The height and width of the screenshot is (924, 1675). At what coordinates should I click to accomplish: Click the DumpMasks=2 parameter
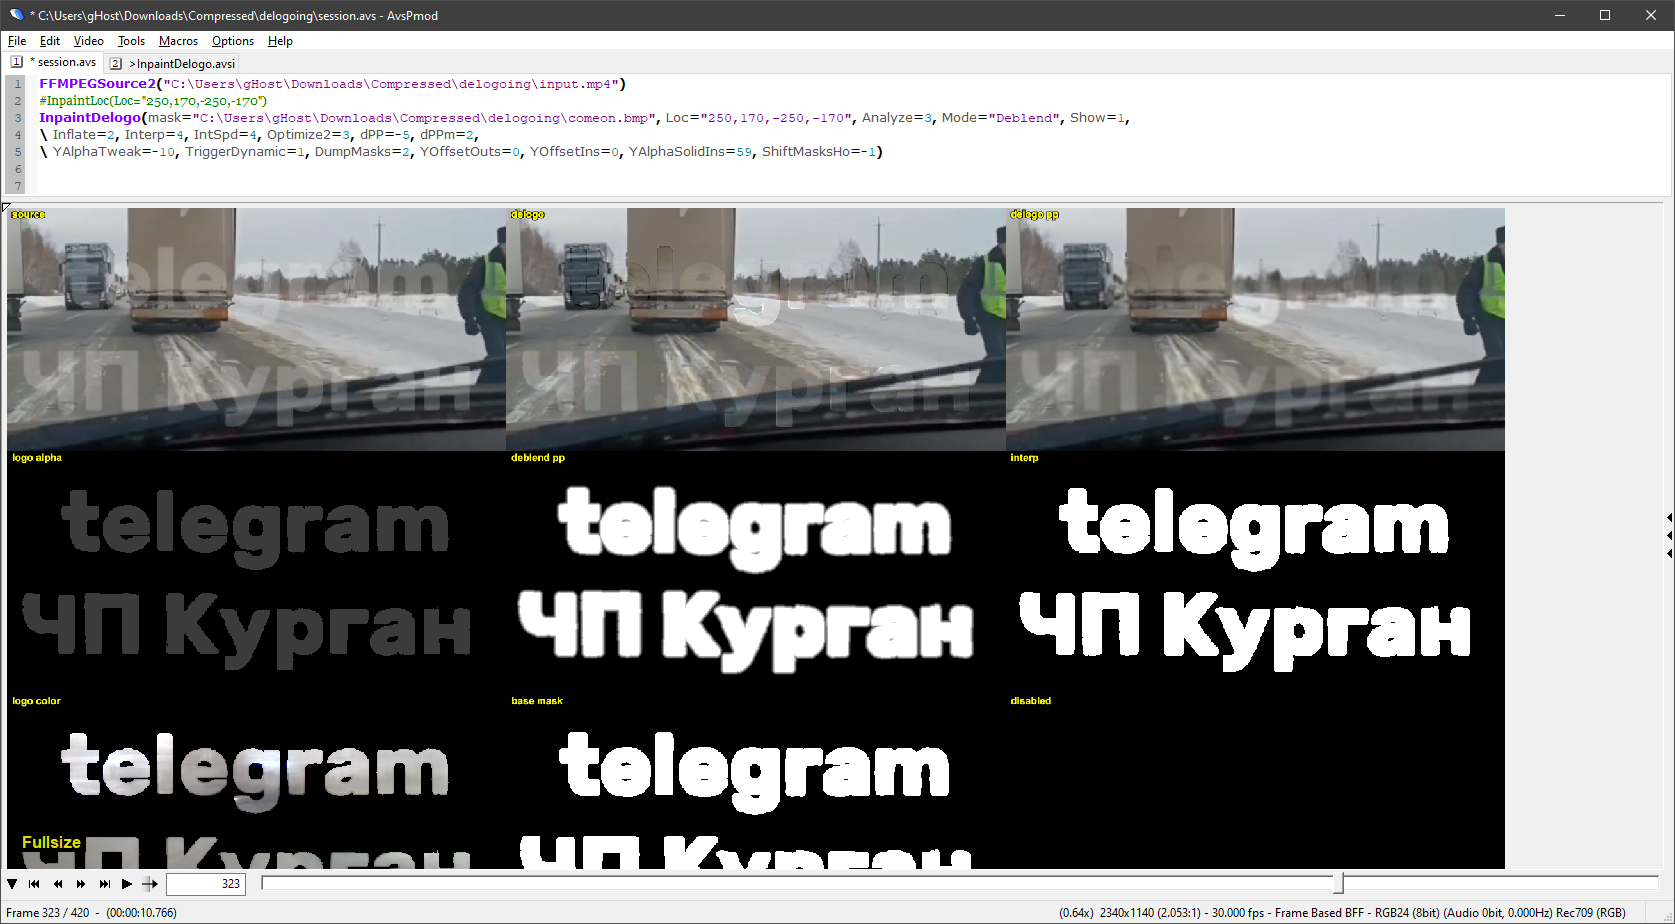tap(362, 152)
